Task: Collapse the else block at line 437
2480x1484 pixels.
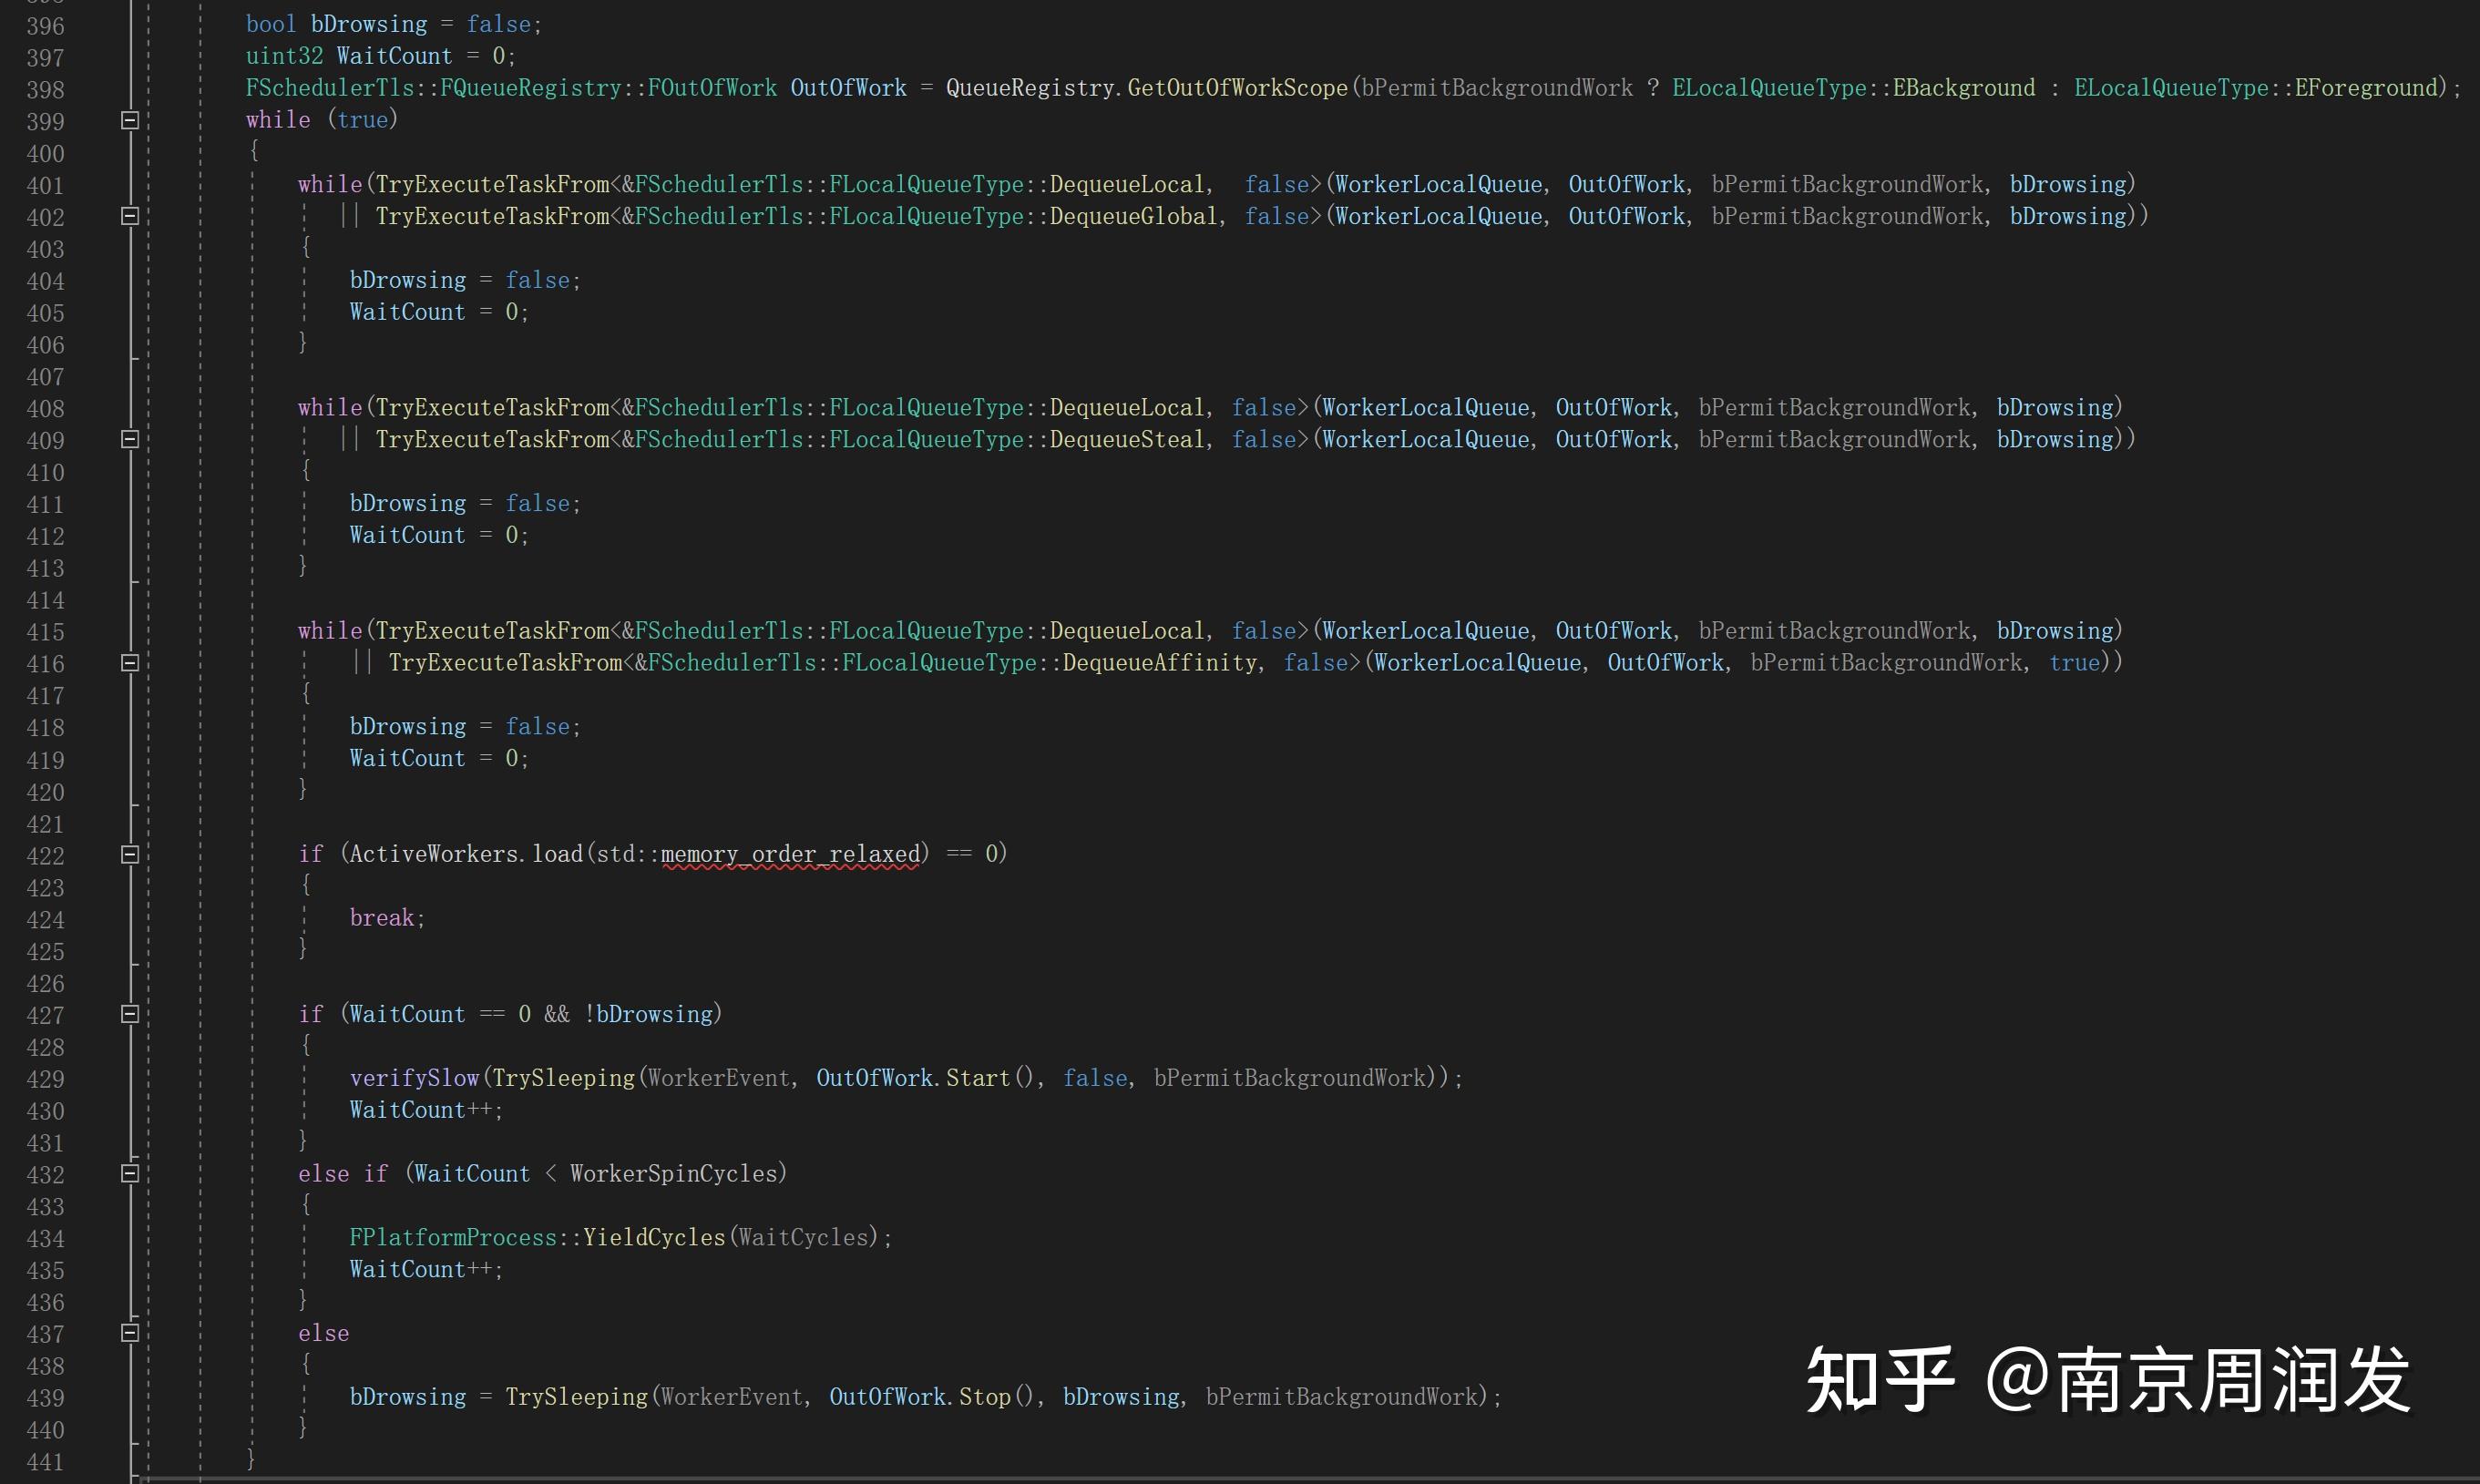Action: 129,1333
